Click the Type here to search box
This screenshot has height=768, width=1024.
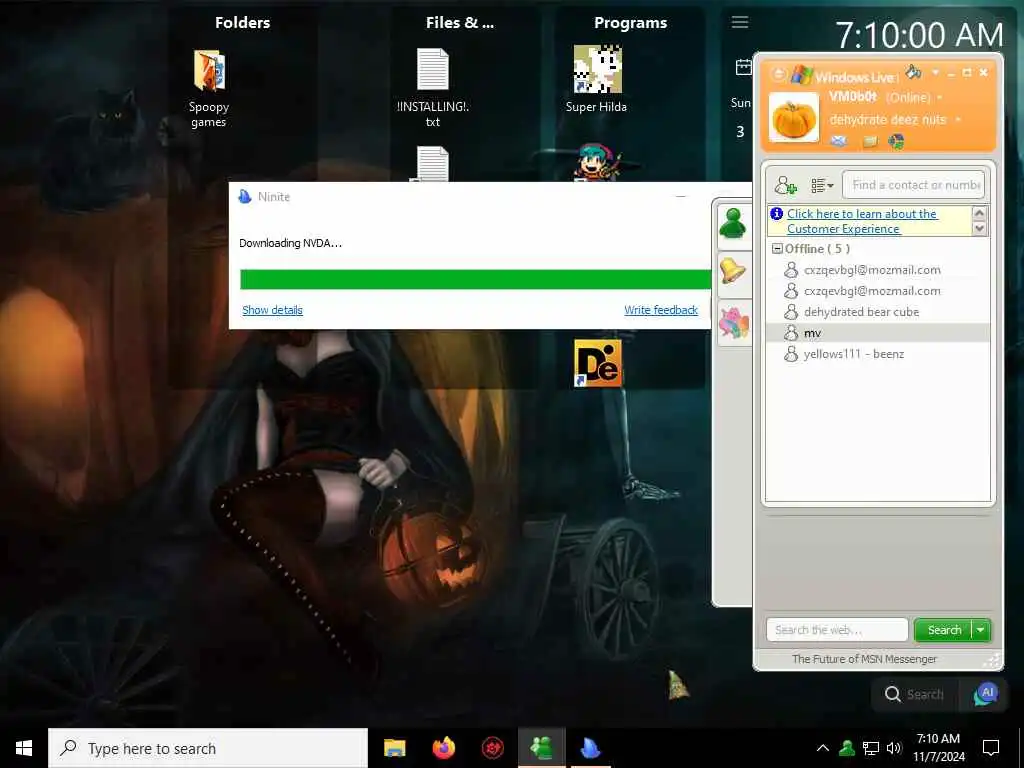[208, 748]
